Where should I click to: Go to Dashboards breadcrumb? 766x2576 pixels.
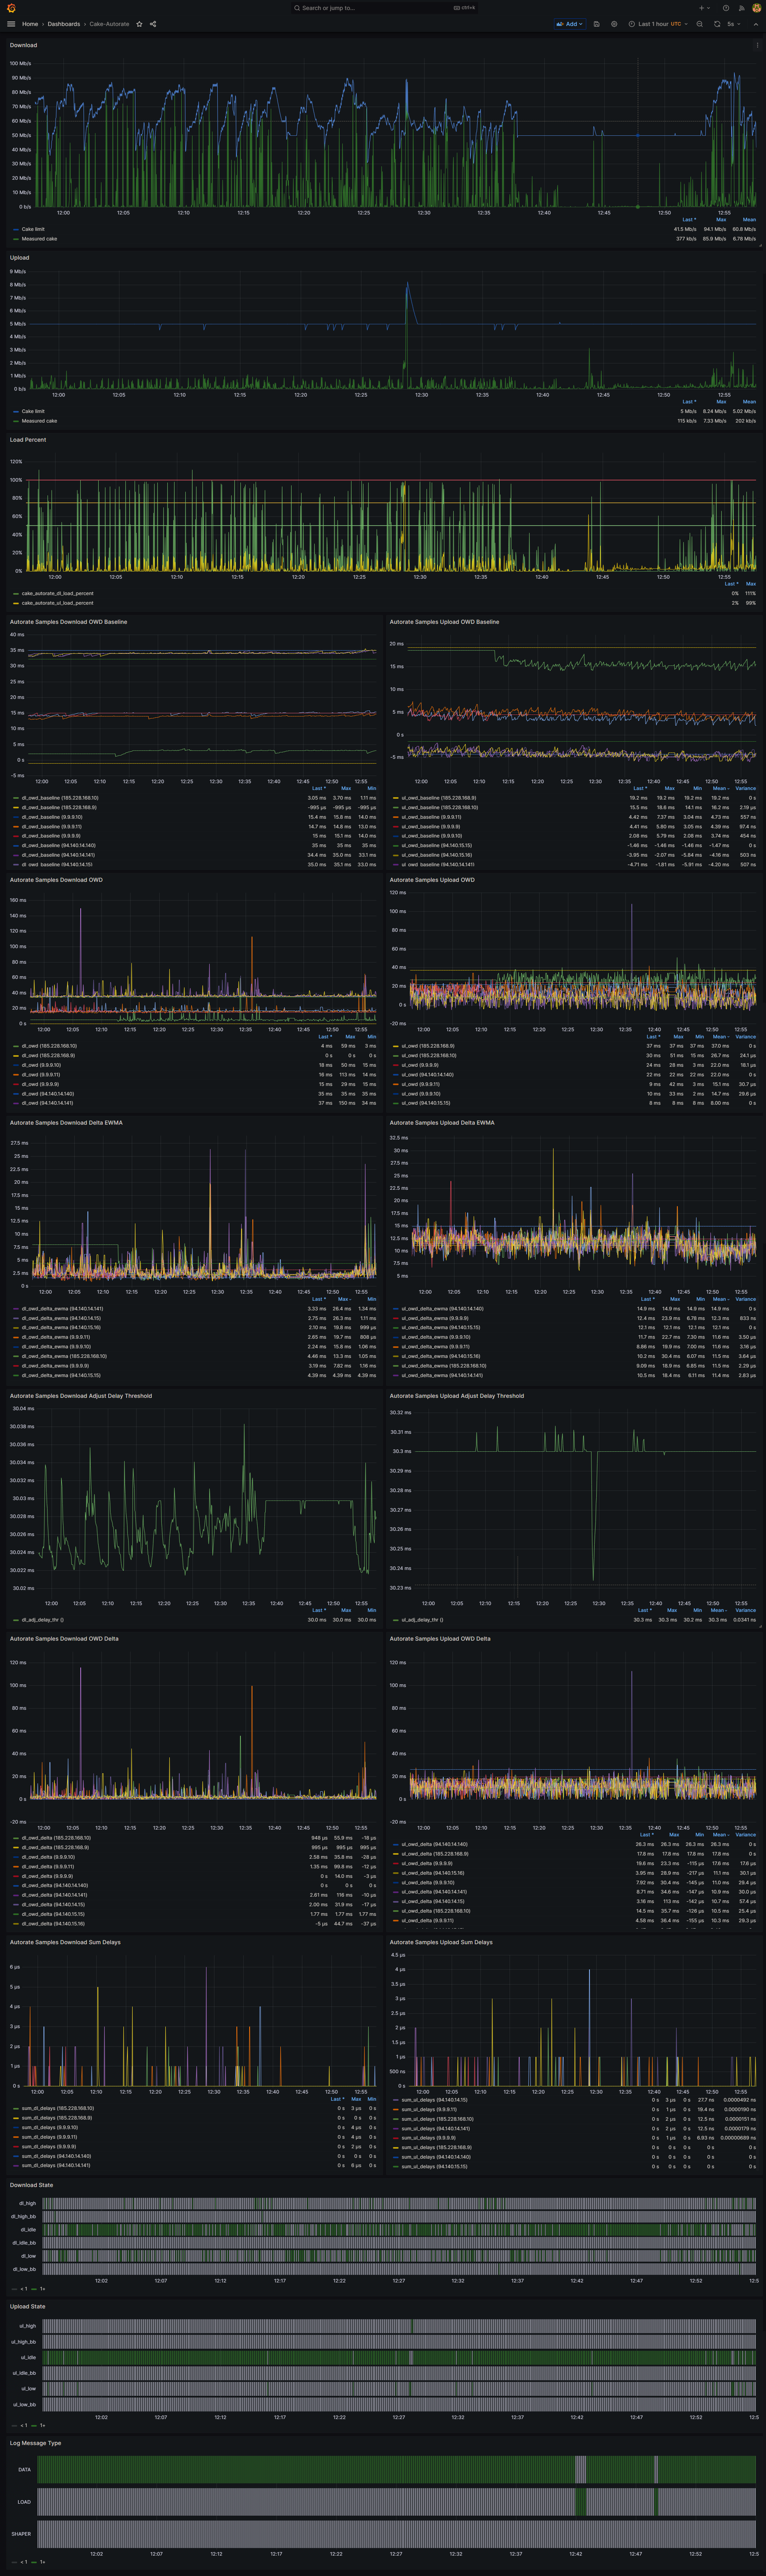64,24
